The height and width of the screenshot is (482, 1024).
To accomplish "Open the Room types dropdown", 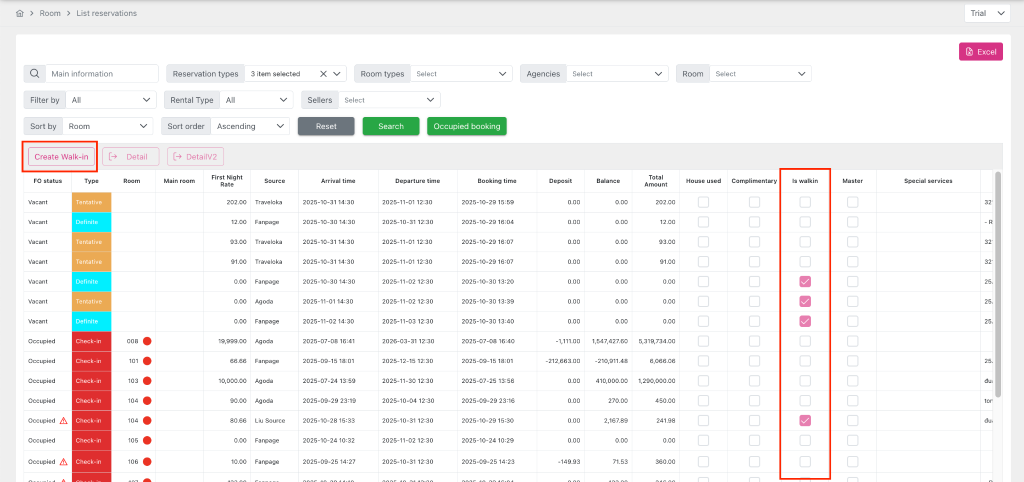I will [462, 73].
